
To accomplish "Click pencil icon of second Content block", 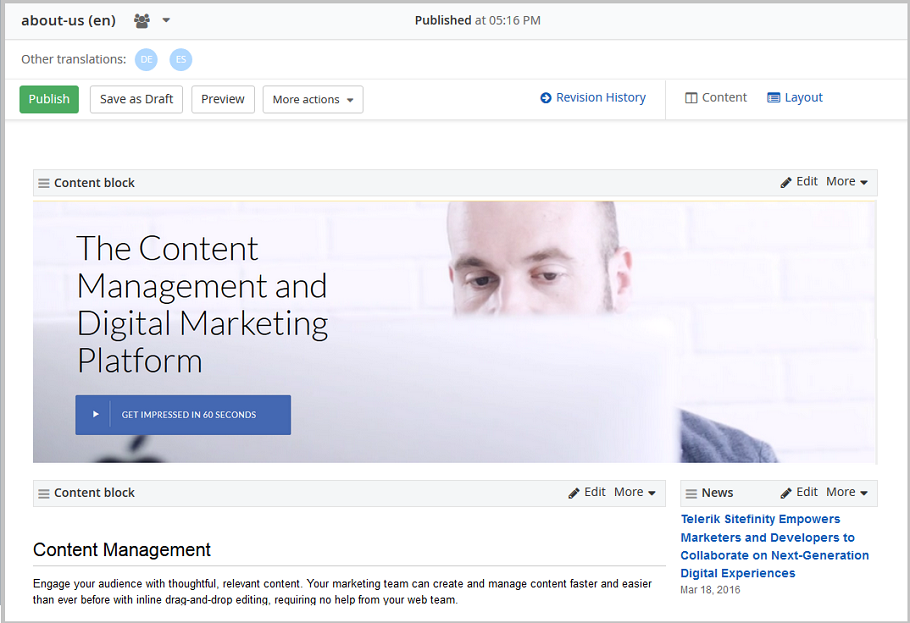I will (x=573, y=493).
